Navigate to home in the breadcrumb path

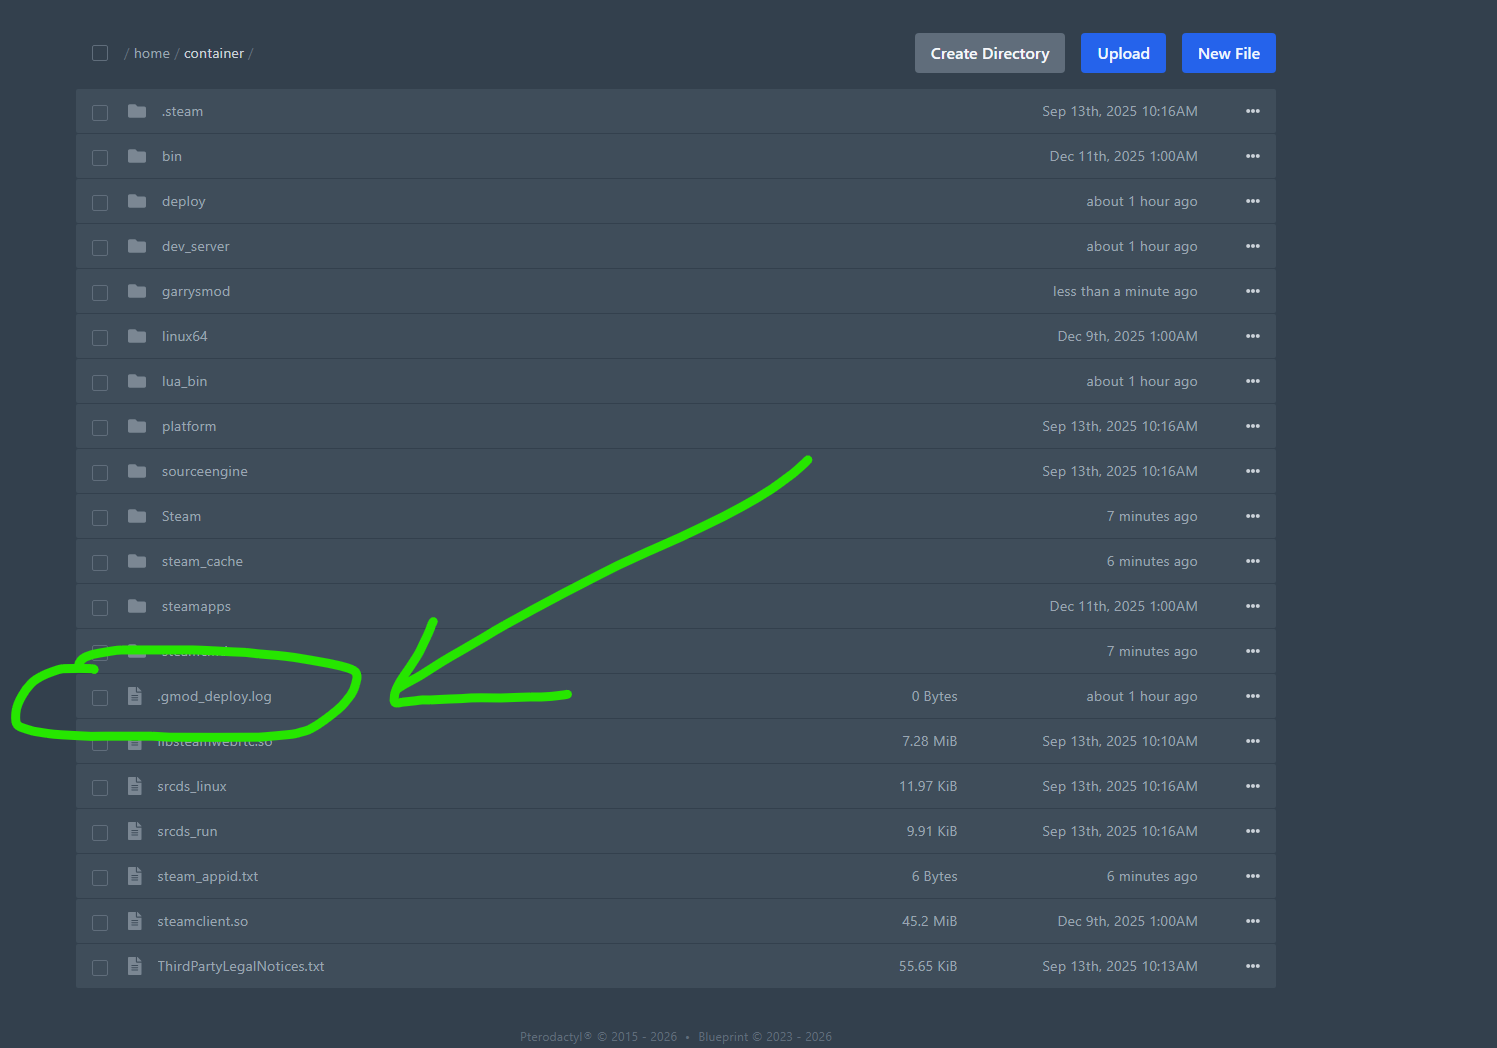tap(152, 53)
